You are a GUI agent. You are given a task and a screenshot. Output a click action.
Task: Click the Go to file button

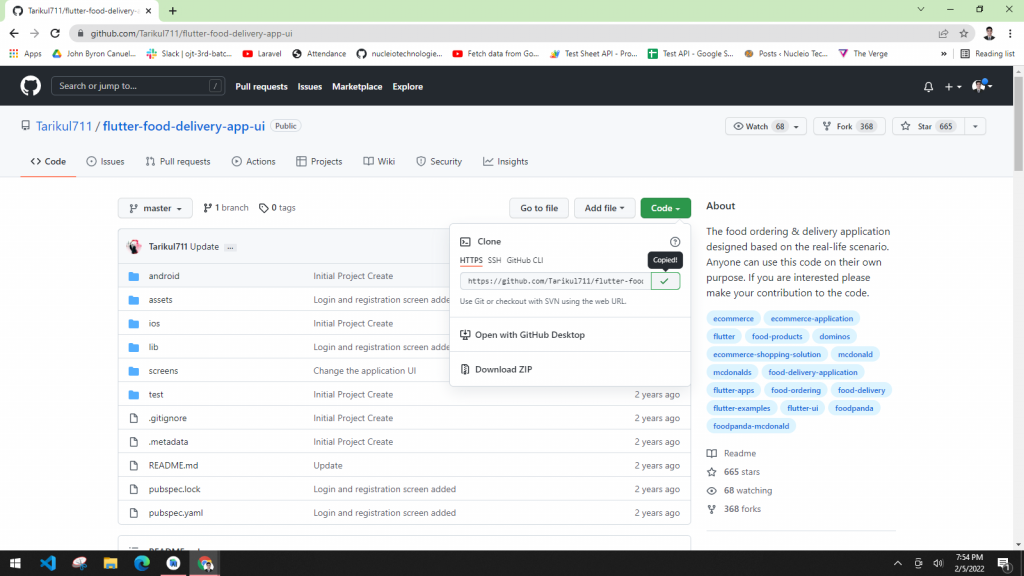tap(539, 208)
